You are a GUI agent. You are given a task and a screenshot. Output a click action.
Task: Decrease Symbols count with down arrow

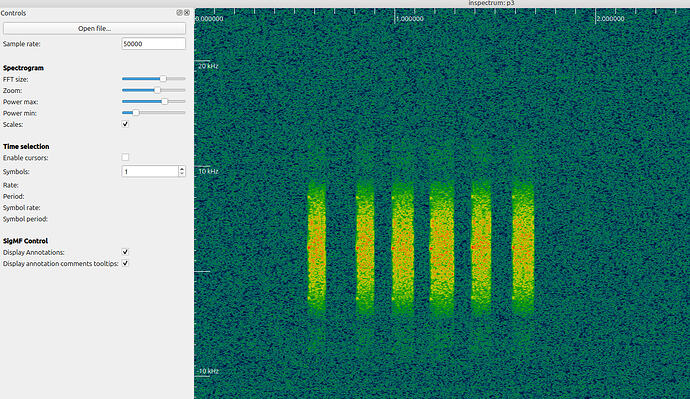pos(182,174)
